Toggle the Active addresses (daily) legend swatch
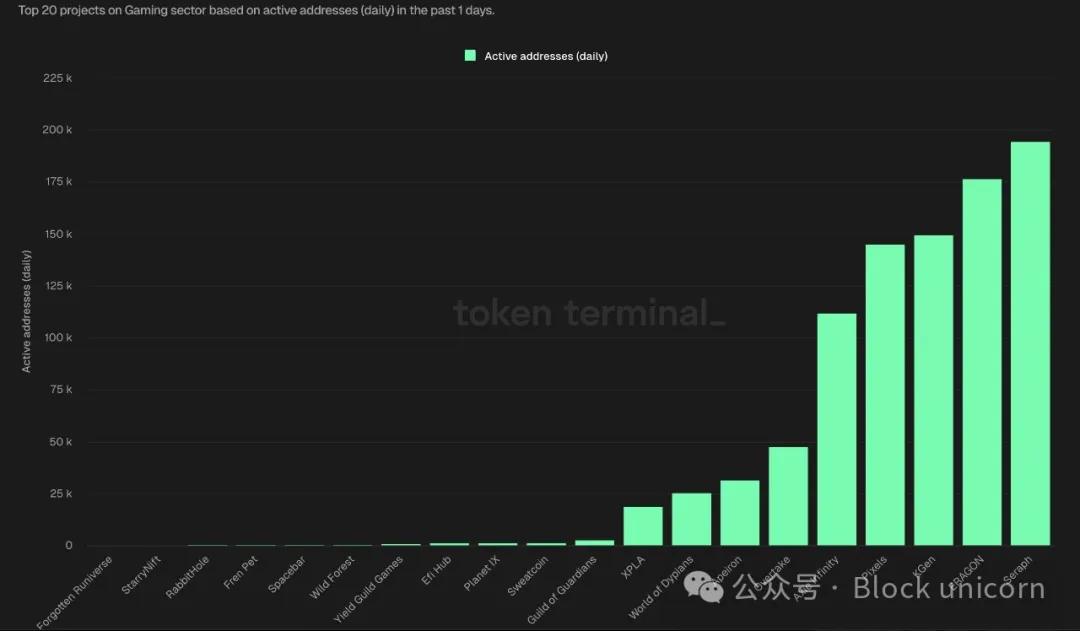Screen dimensions: 1080x631 (470, 56)
